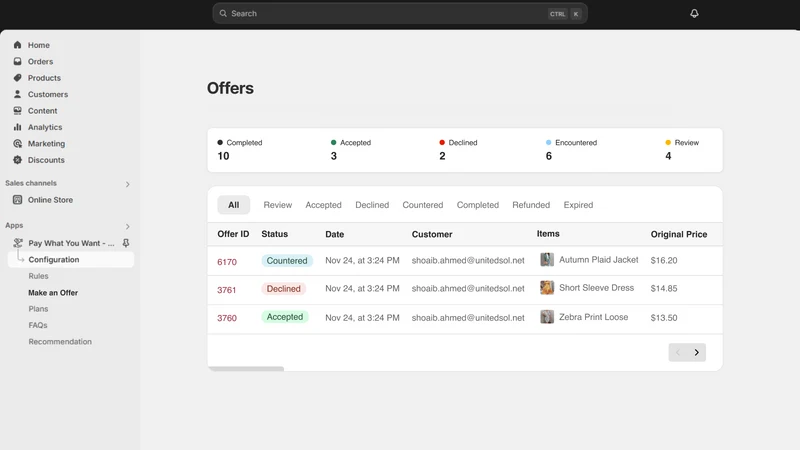Screen dimensions: 800x450
Task: Open declined offer 3761
Action: [227, 290]
